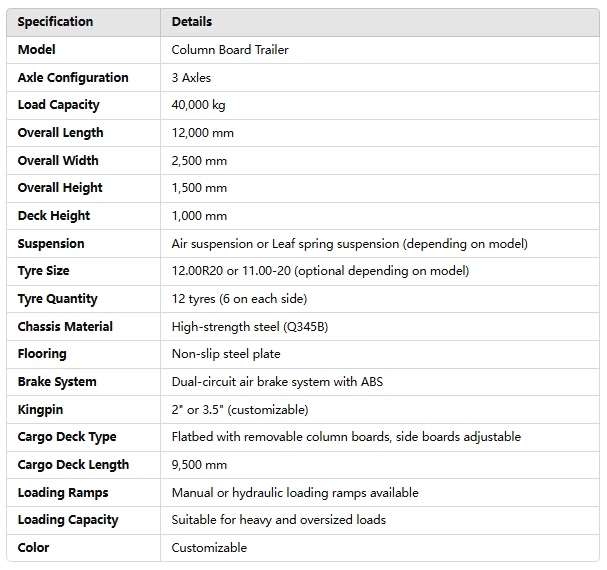Click the air or leaf spring suspension text
607x570 pixels.
click(349, 244)
